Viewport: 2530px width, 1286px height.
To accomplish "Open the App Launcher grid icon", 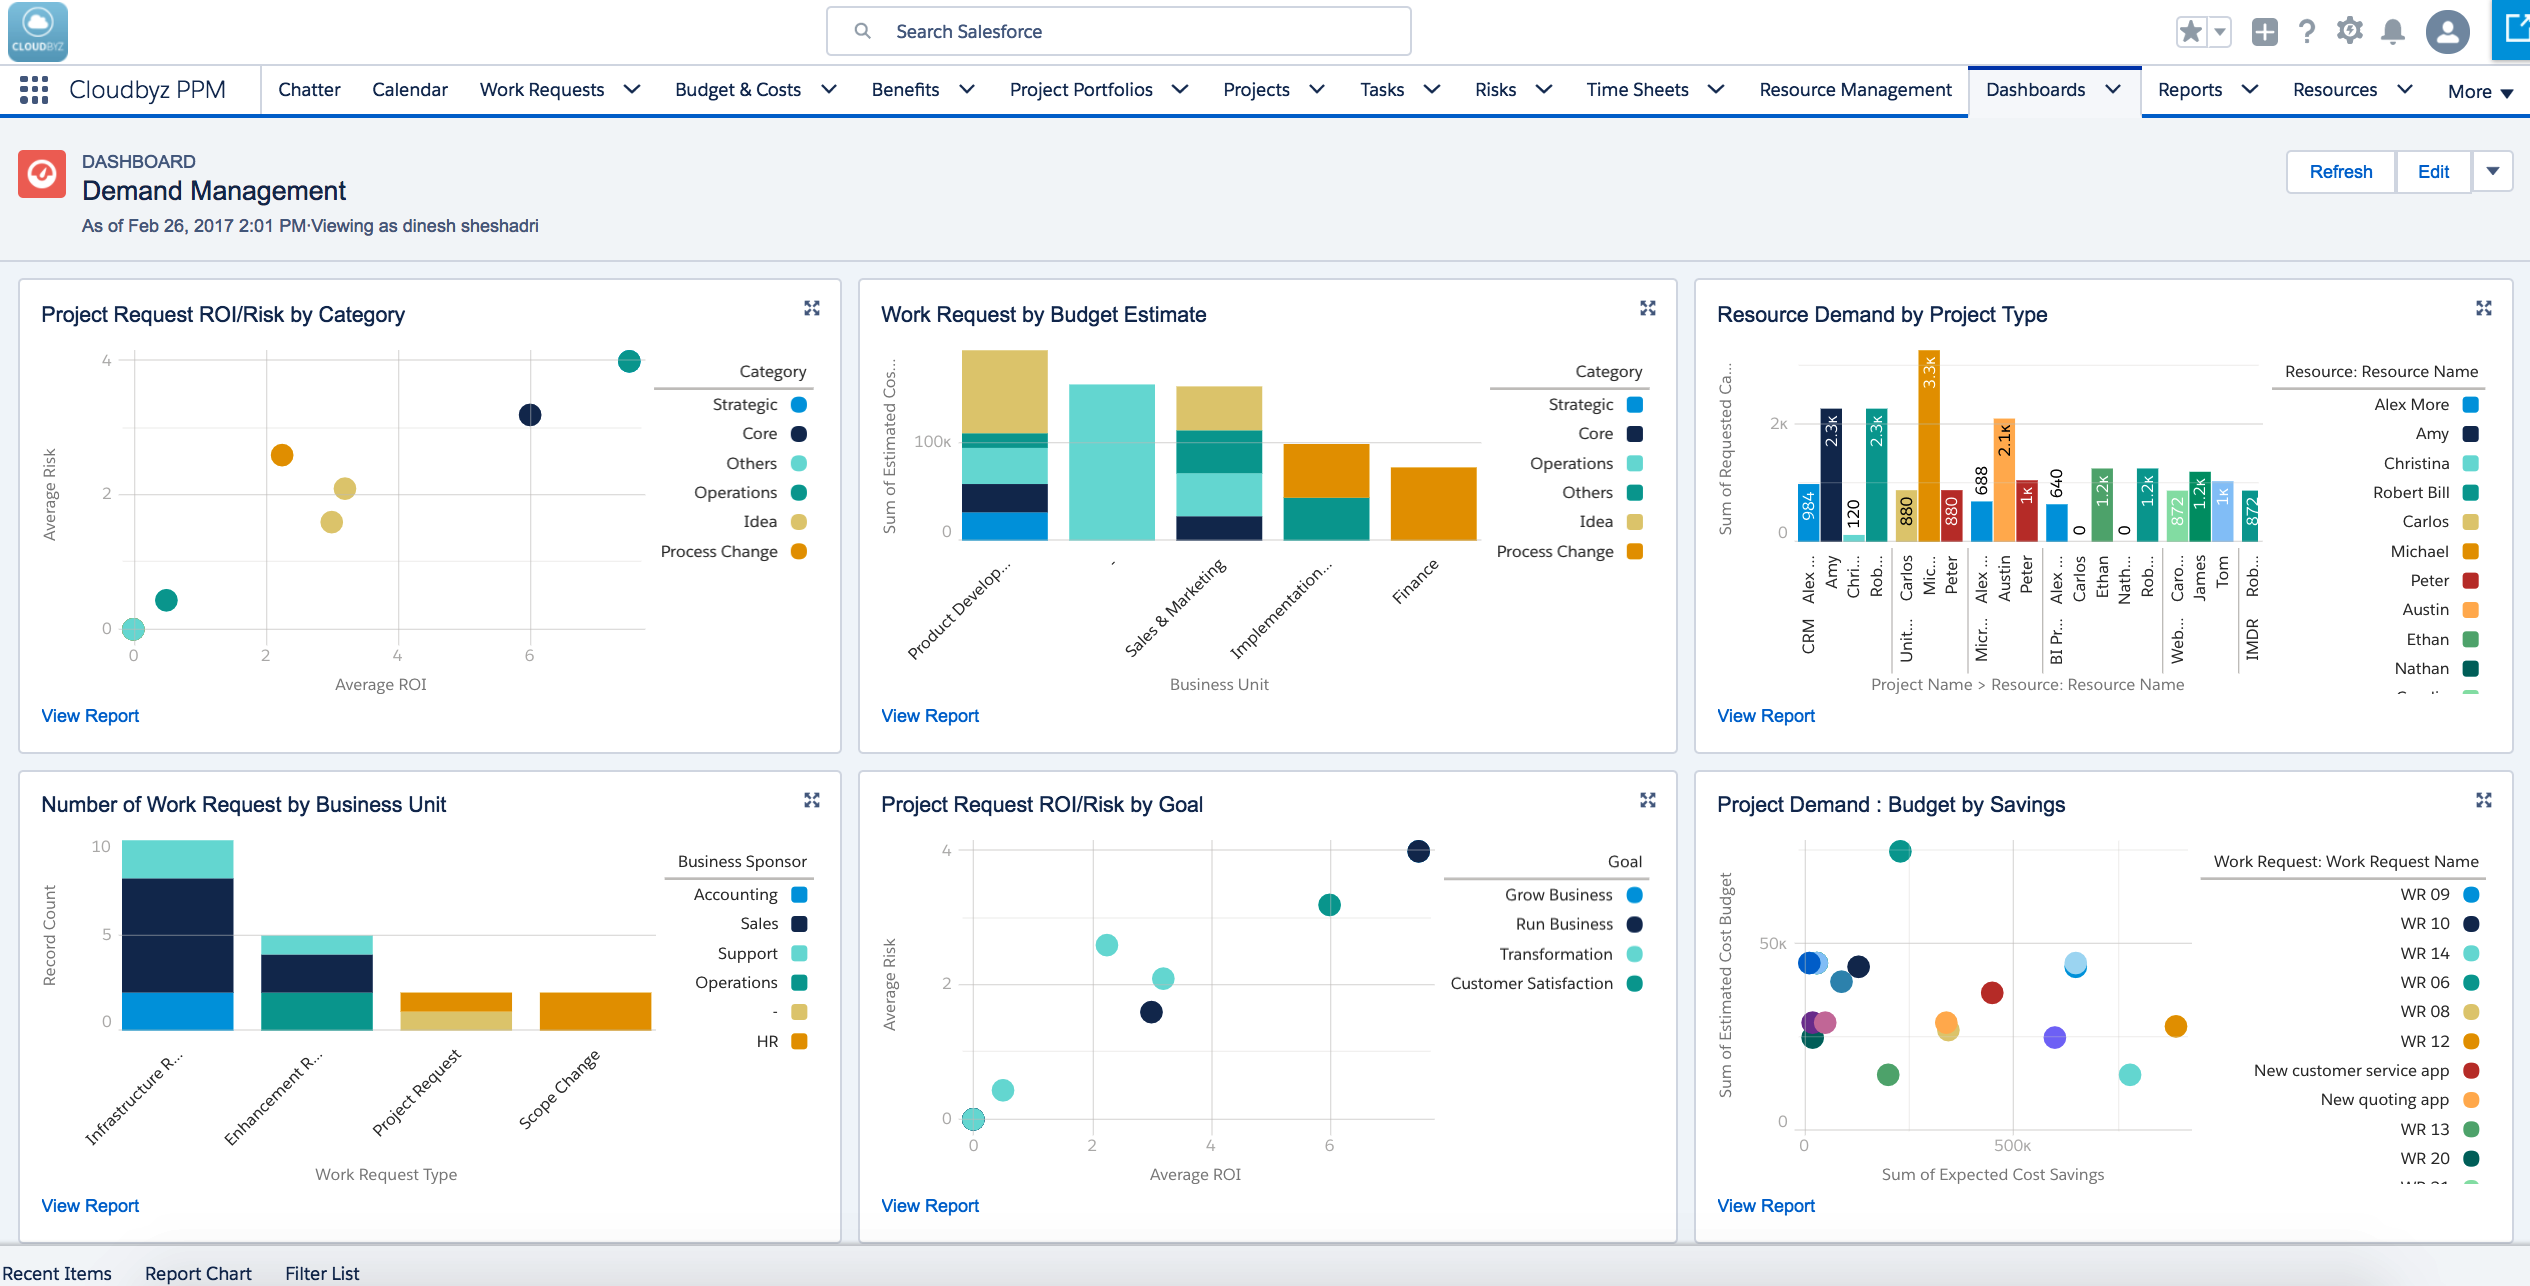I will tap(34, 90).
